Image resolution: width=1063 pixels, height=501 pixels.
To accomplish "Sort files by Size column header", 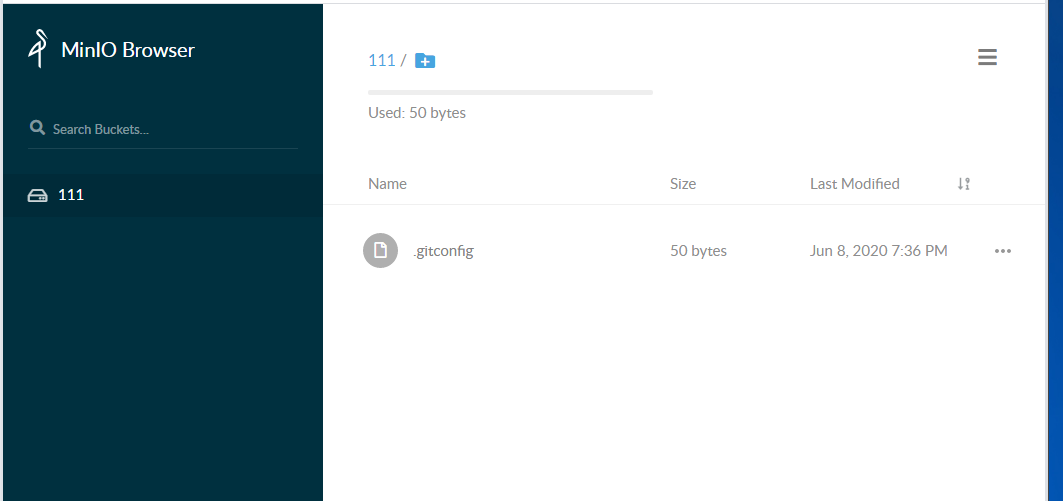I will click(x=683, y=184).
